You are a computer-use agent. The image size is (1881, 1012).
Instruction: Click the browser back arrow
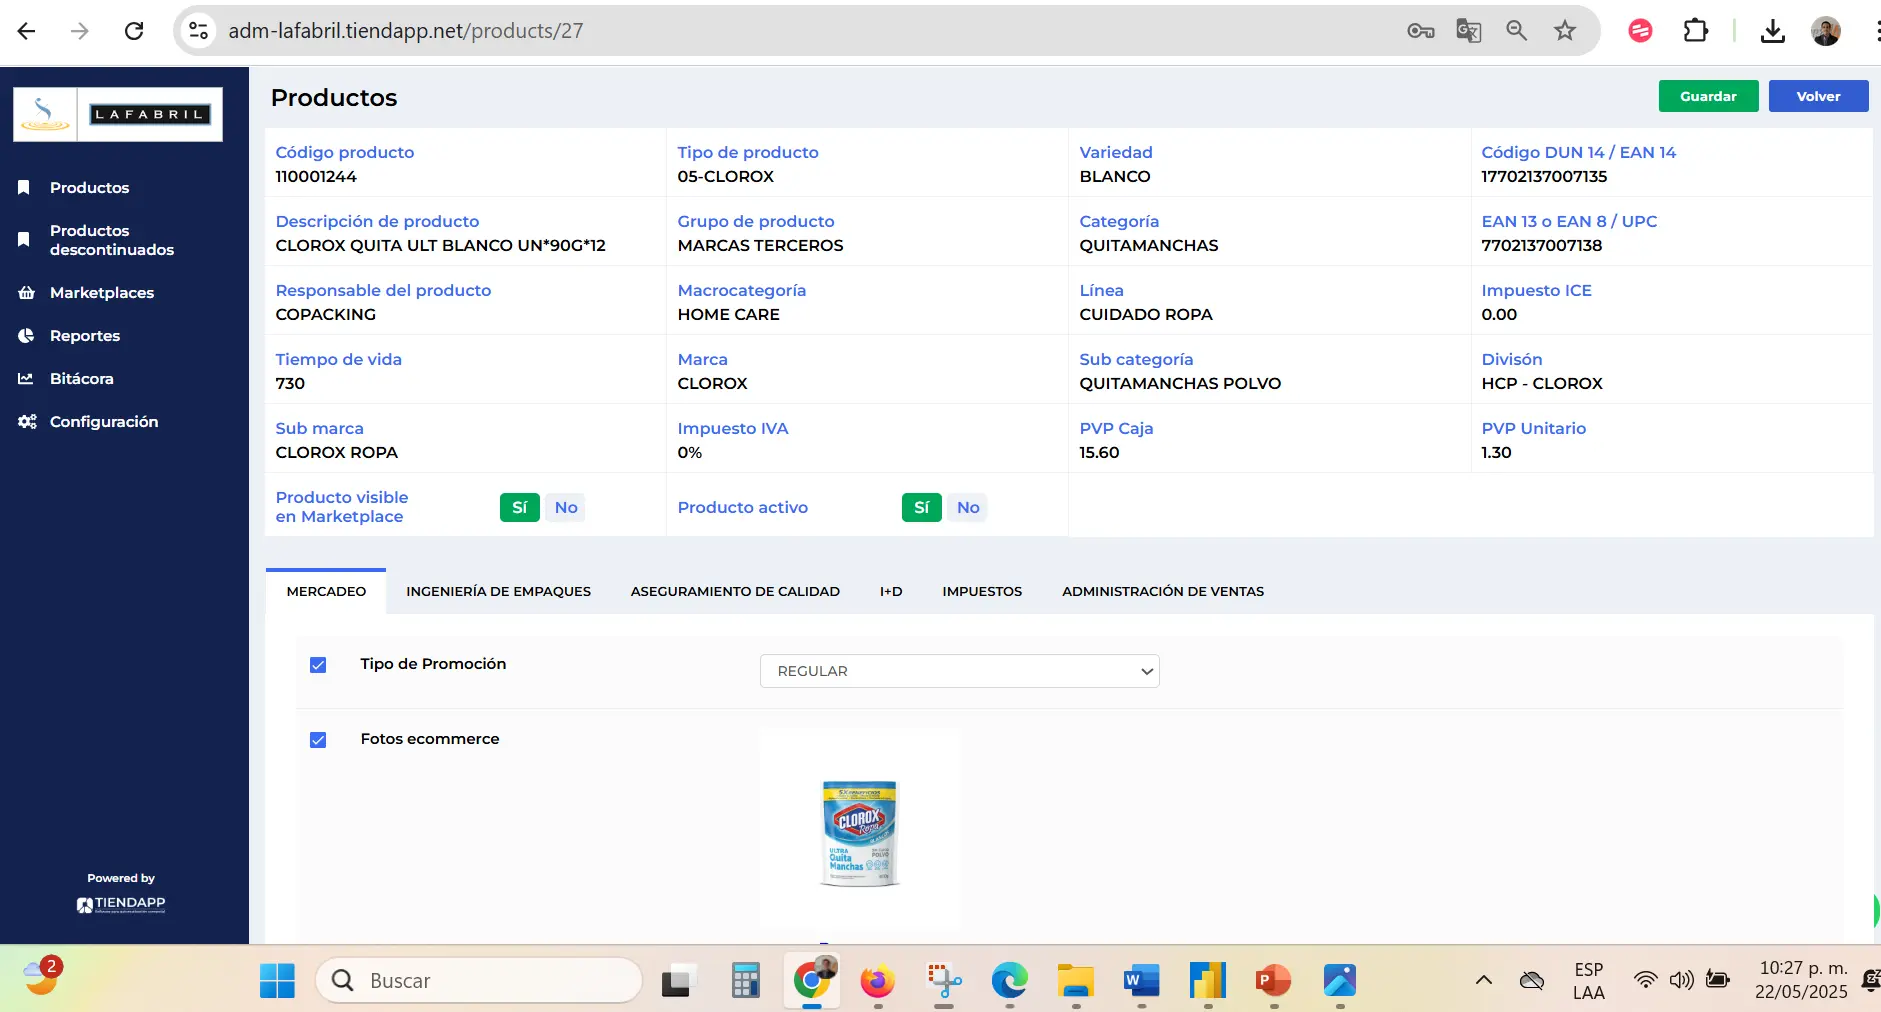click(27, 31)
